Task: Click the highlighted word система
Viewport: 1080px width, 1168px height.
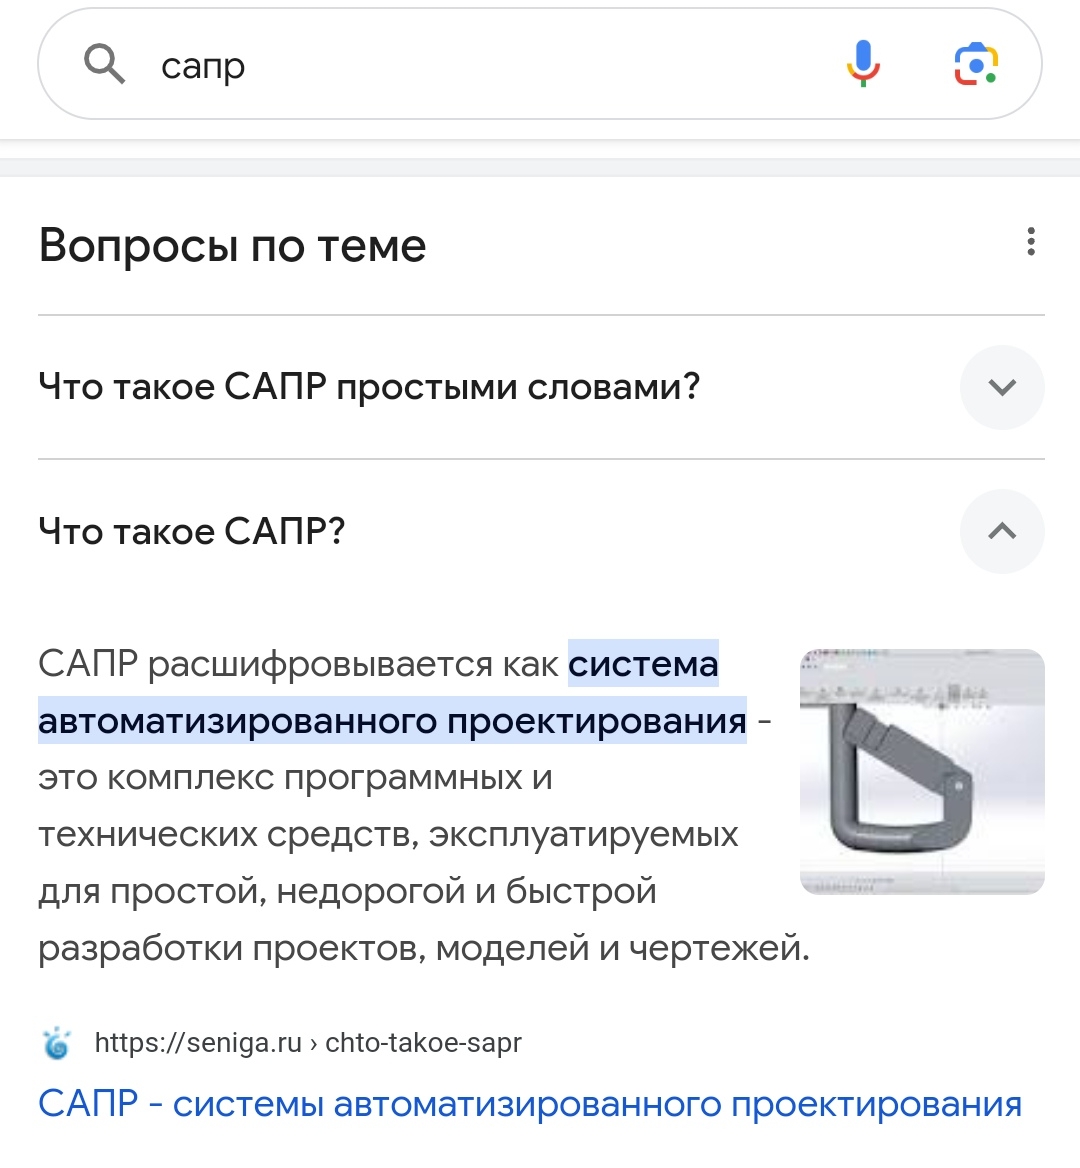Action: [x=644, y=664]
